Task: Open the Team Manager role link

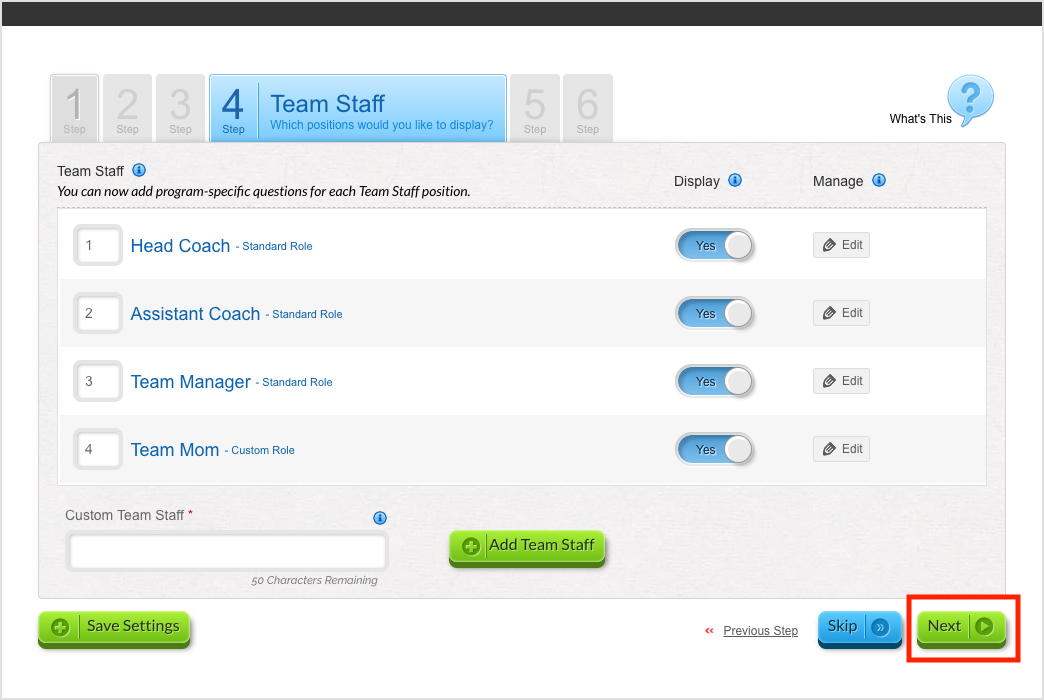Action: [x=190, y=381]
